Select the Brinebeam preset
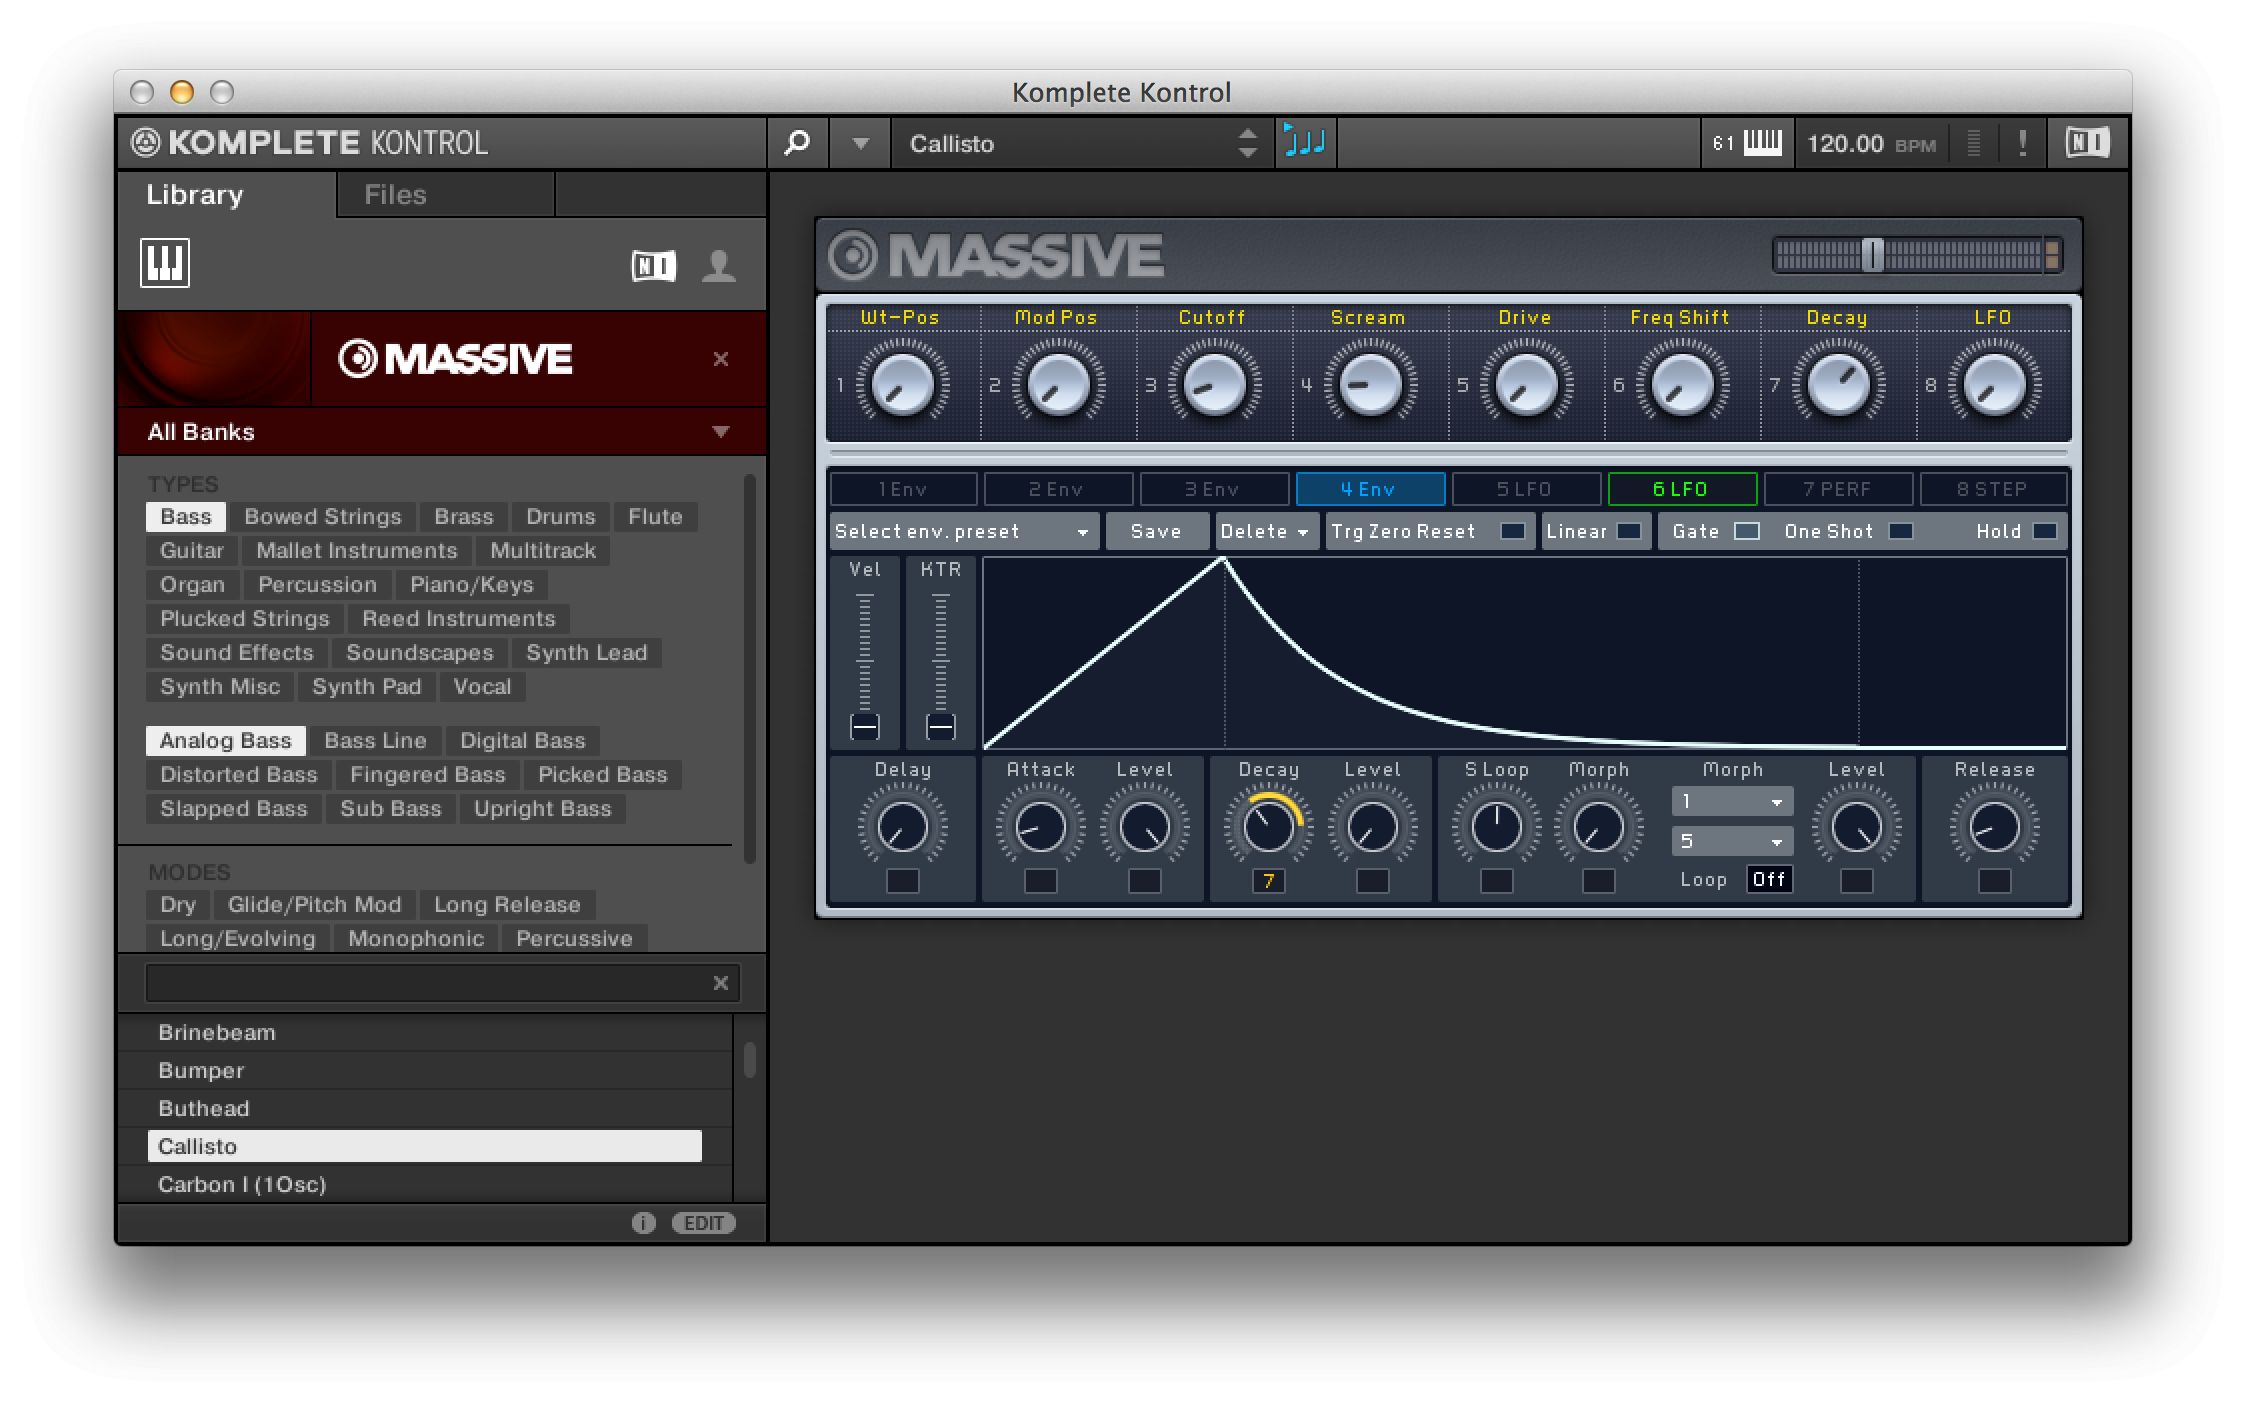 point(425,1032)
